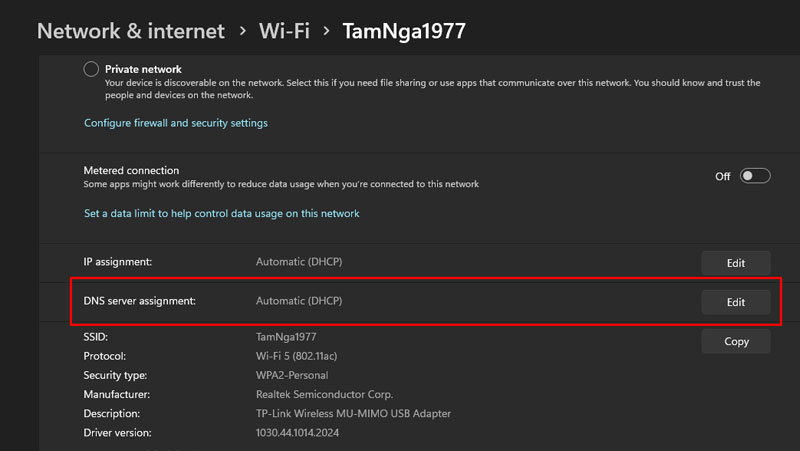Select the Private network radio button

(92, 69)
